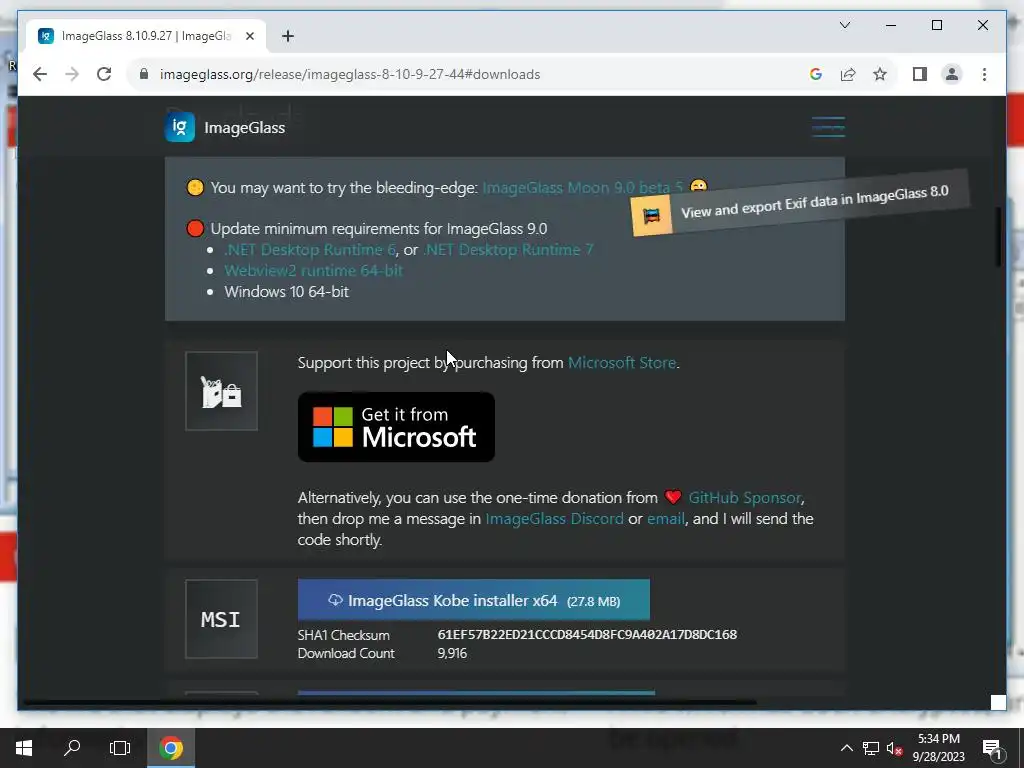The height and width of the screenshot is (768, 1024).
Task: Click the store shopping bags icon
Action: [x=221, y=391]
